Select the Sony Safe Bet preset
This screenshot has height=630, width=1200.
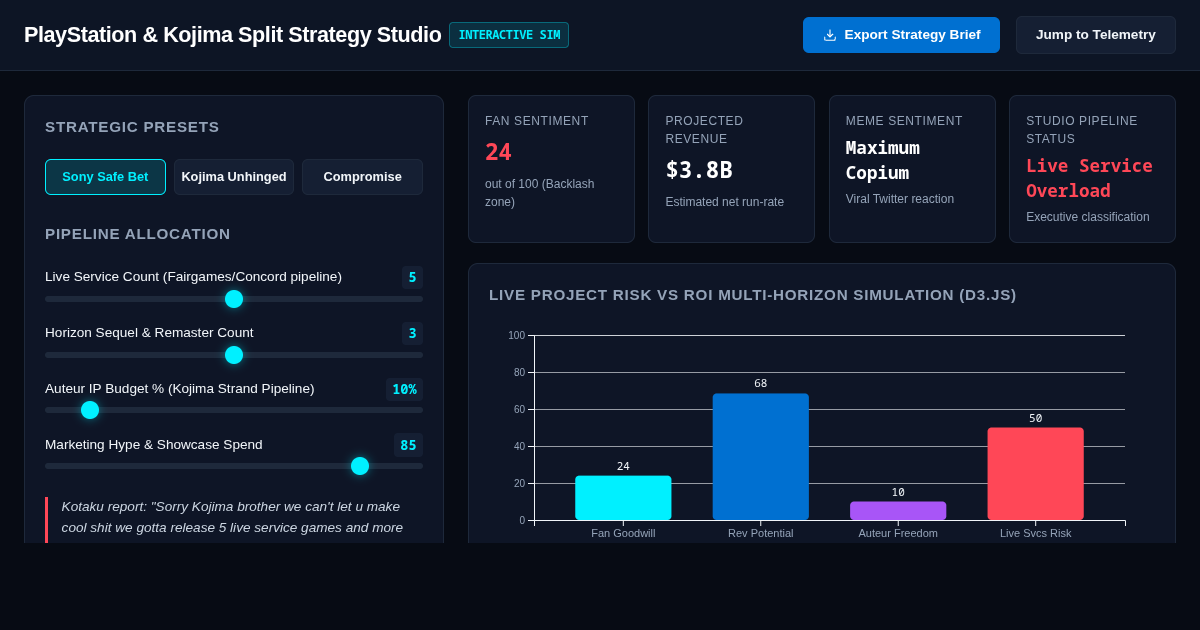tap(105, 177)
